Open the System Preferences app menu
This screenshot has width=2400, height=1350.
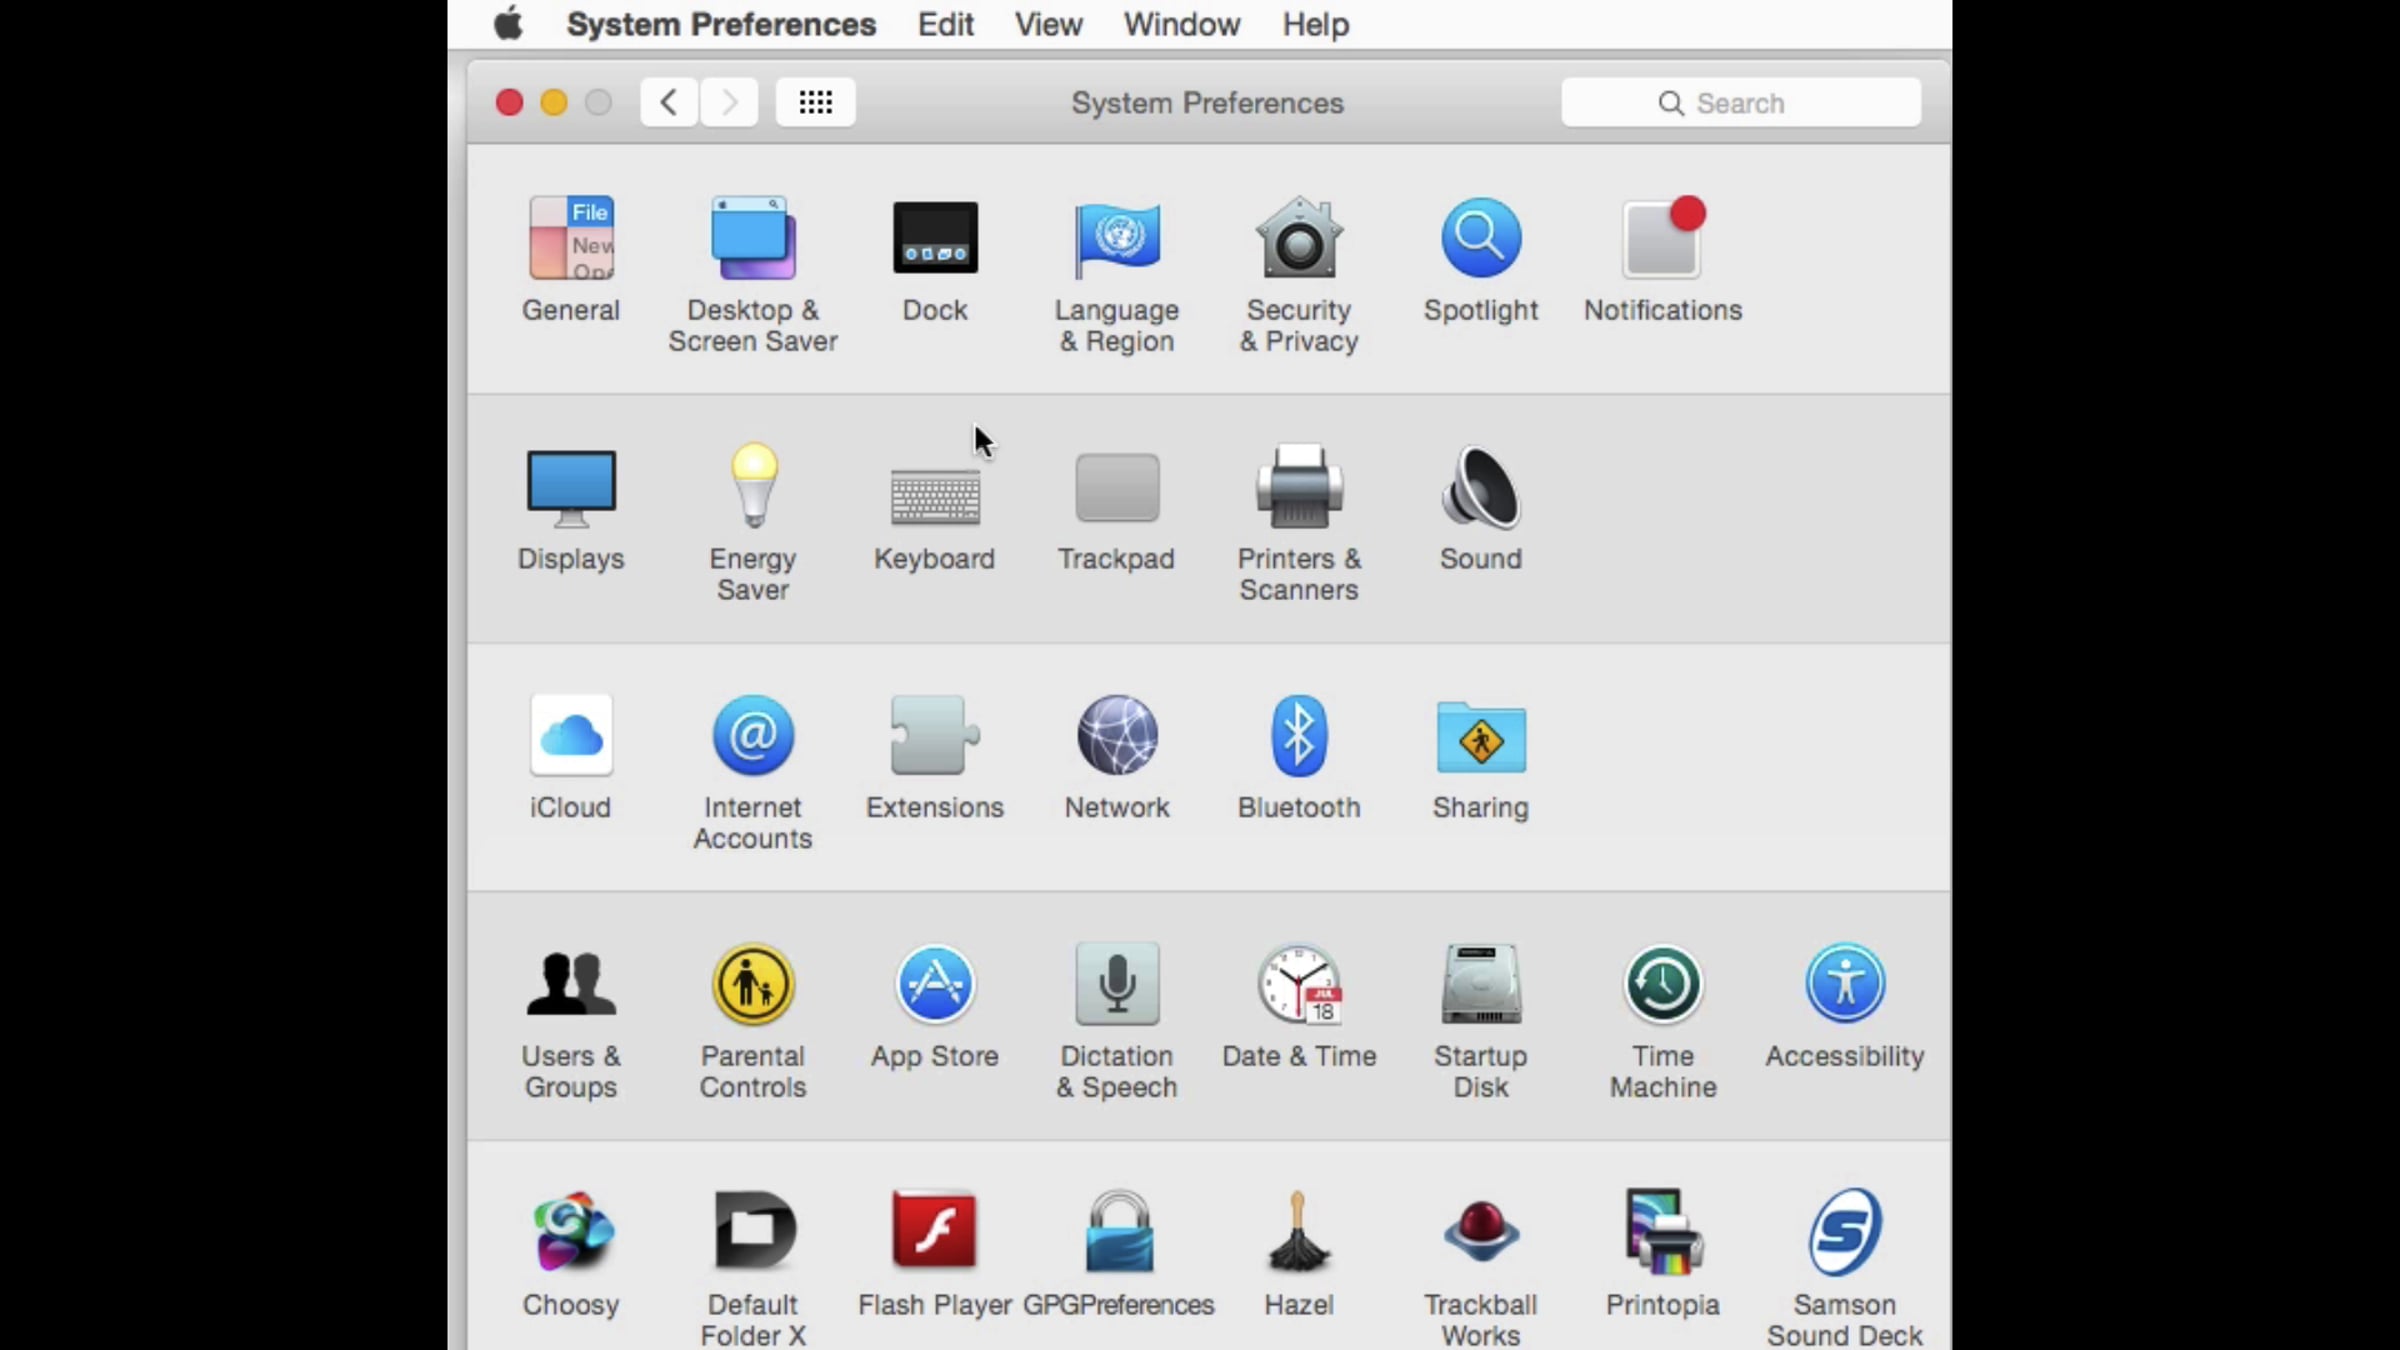coord(721,24)
